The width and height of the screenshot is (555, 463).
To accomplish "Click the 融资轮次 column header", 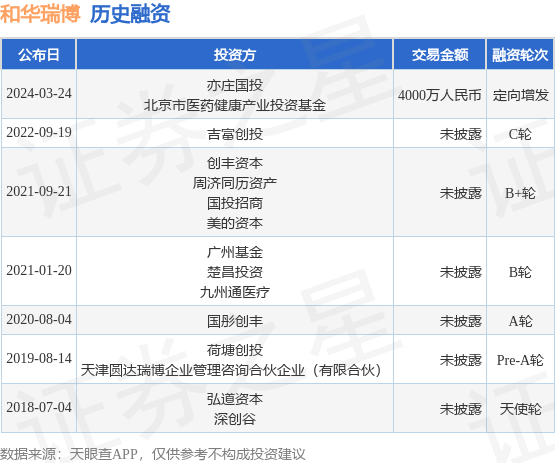I will click(520, 55).
